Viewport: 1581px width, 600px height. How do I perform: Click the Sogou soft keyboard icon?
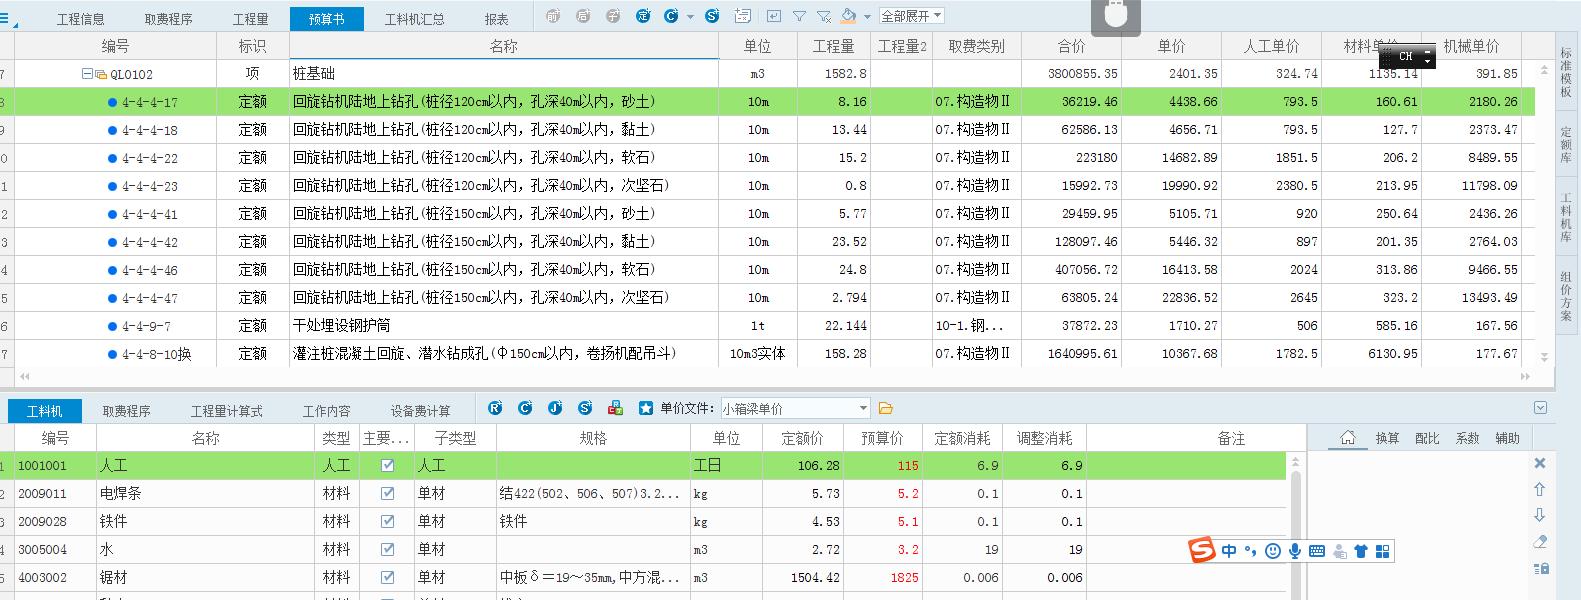point(1317,551)
